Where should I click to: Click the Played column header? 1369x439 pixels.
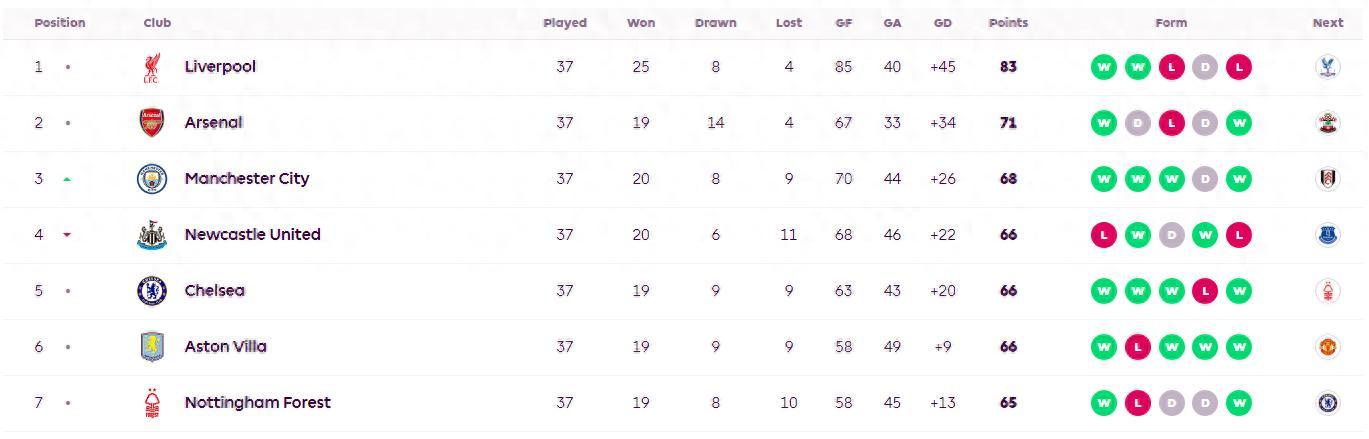point(565,23)
